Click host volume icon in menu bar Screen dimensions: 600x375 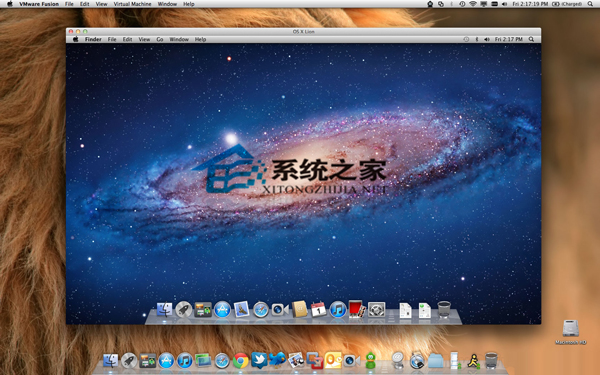pos(504,4)
